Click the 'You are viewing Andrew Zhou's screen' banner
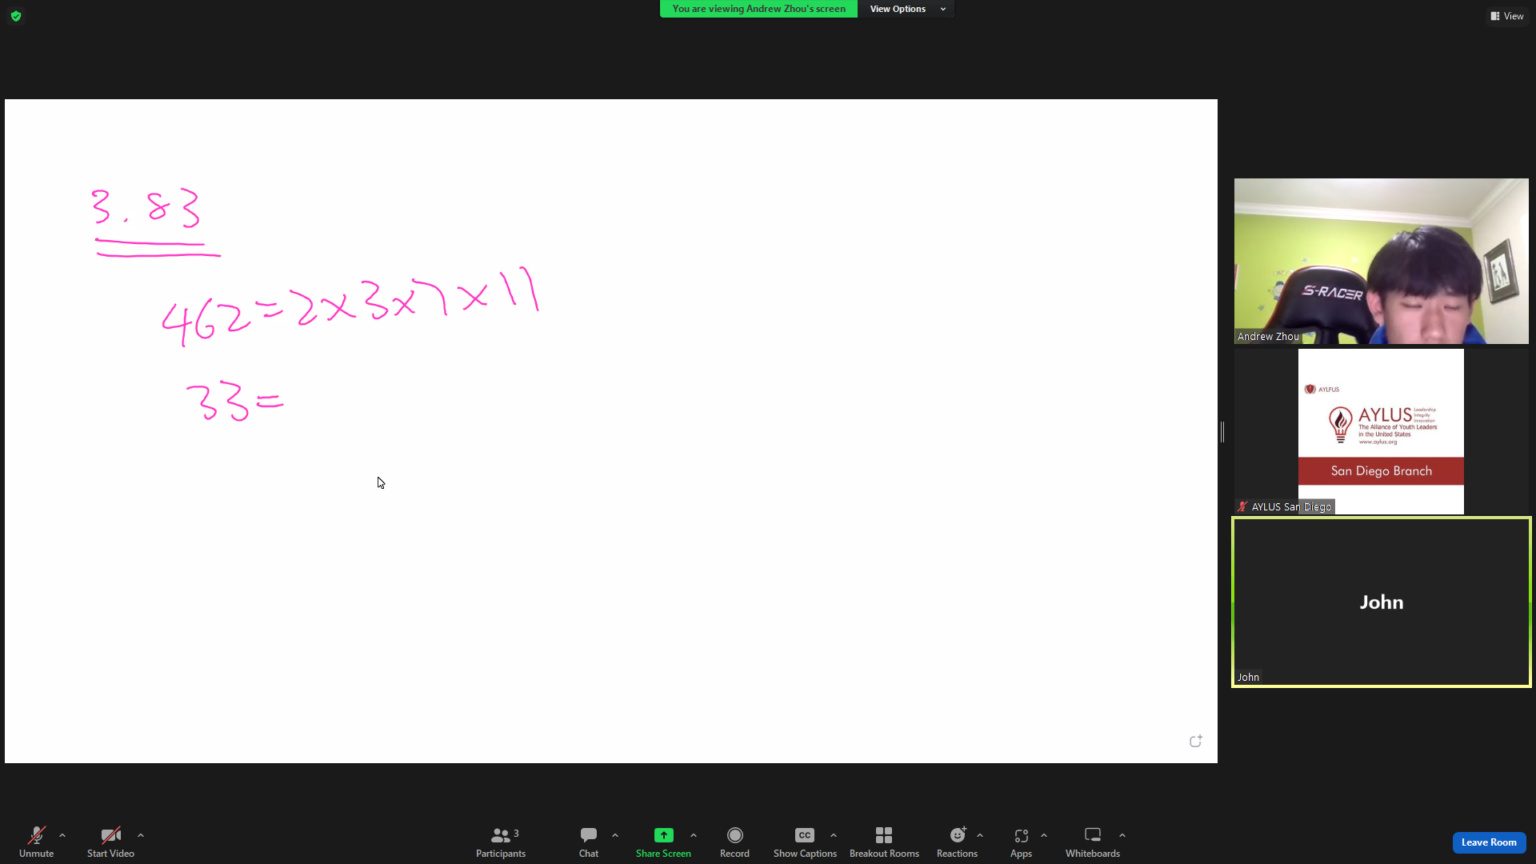The width and height of the screenshot is (1536, 864). pyautogui.click(x=759, y=9)
